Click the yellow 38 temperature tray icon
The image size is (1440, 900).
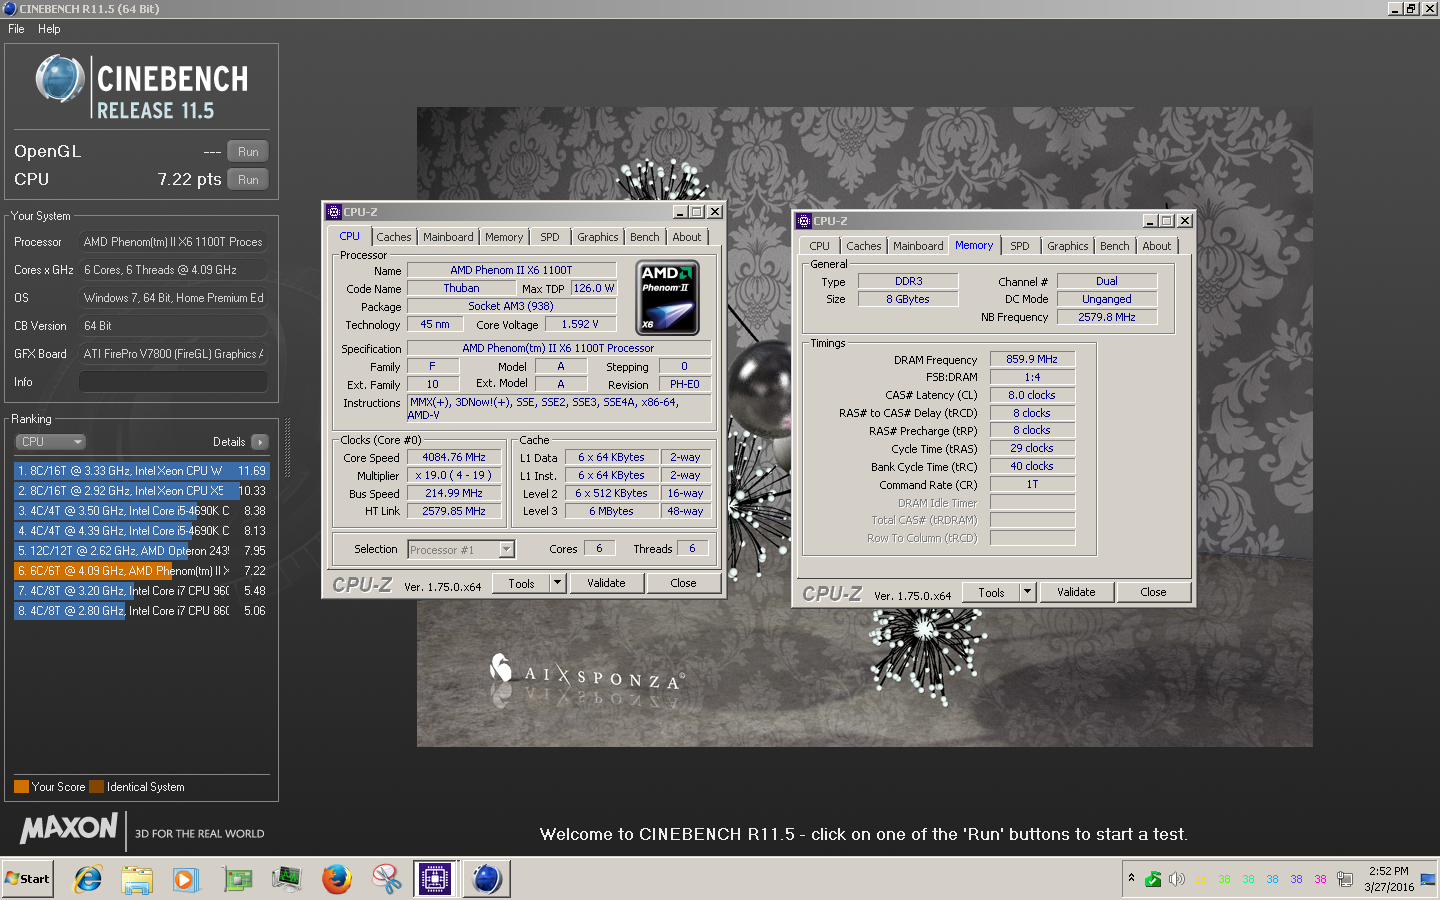point(1200,880)
